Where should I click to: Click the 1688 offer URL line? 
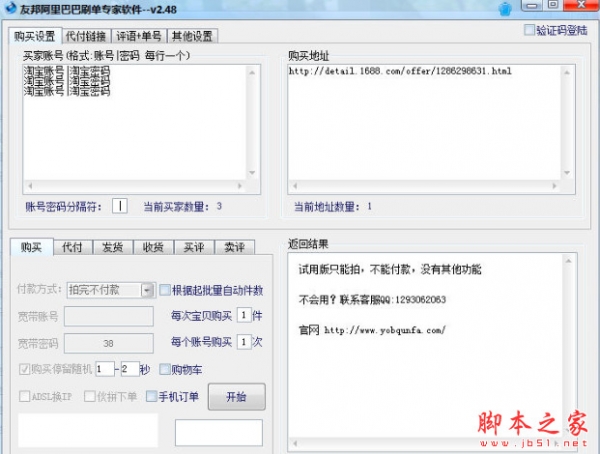[x=400, y=71]
